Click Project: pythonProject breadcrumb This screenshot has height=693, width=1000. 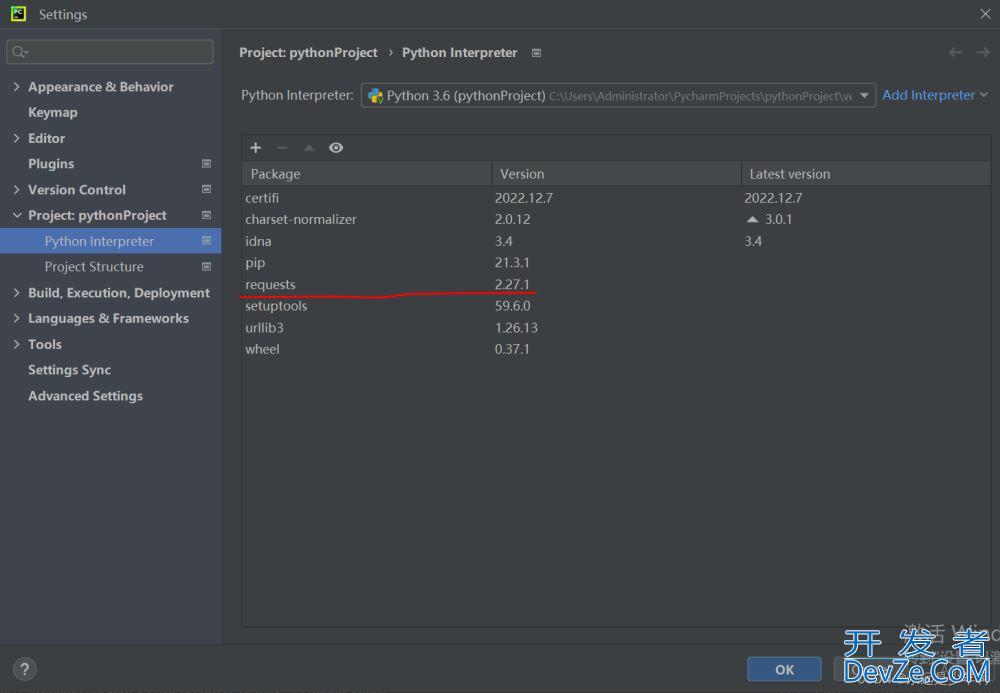coord(308,53)
